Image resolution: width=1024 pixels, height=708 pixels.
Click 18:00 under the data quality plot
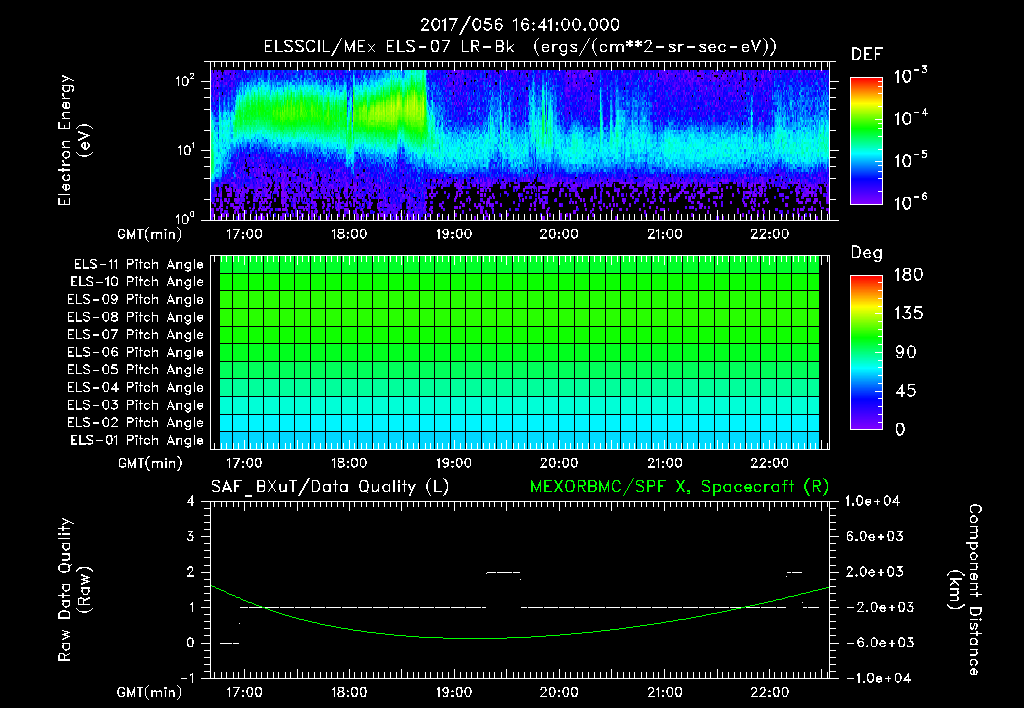(349, 692)
